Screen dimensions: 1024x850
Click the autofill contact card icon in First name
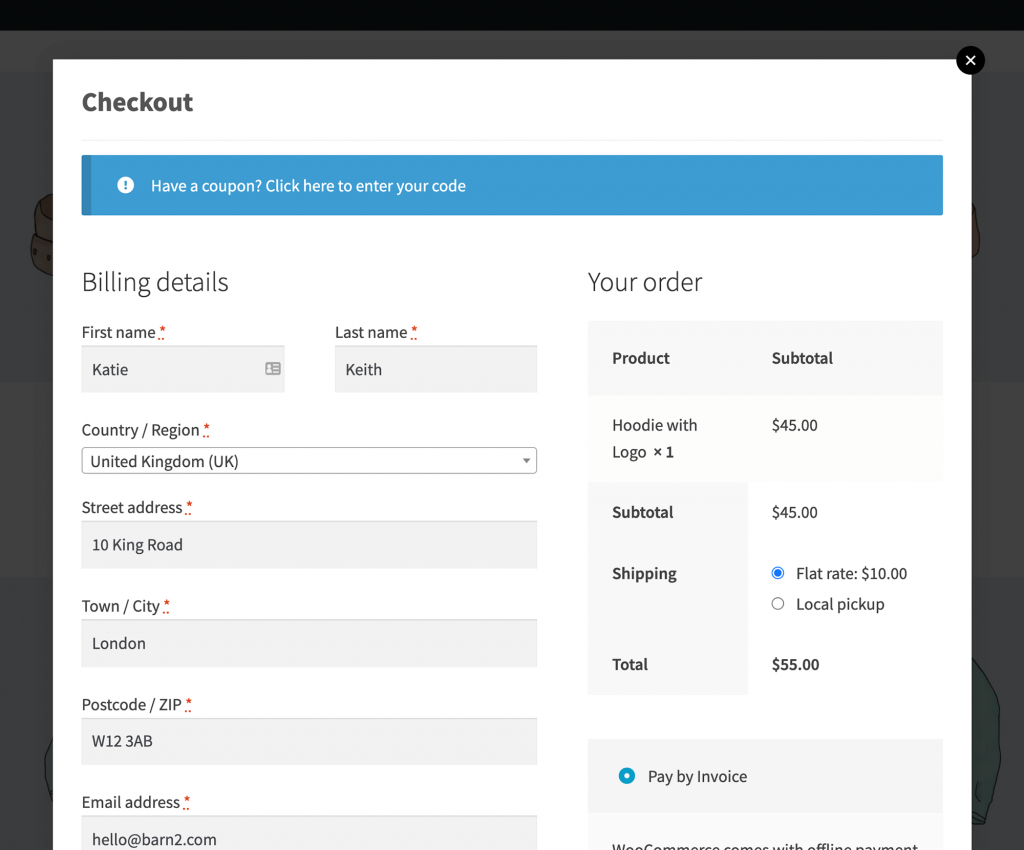click(x=272, y=369)
